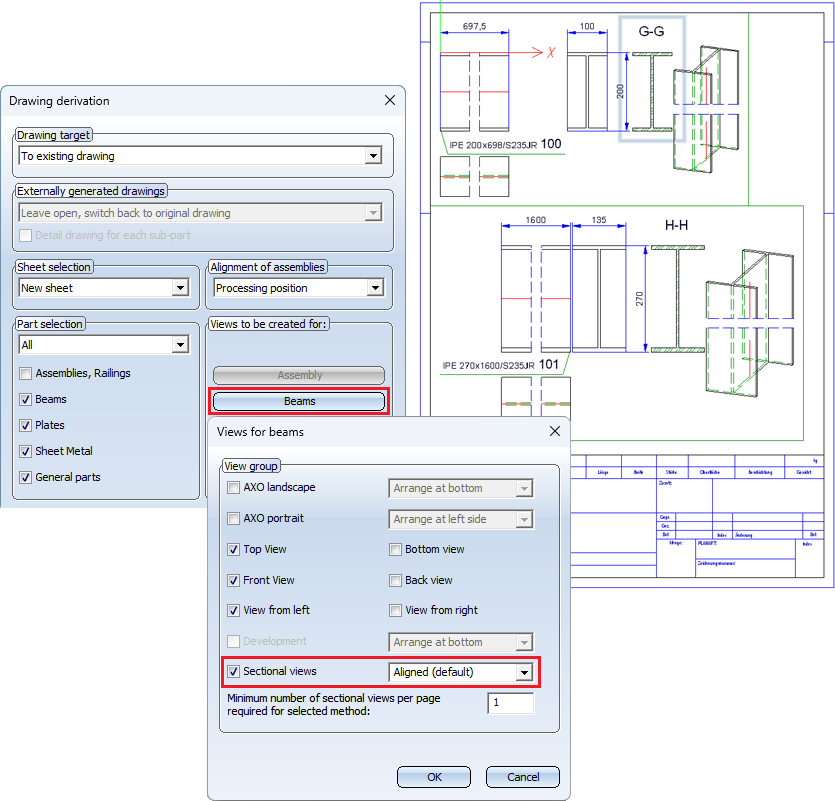Select the G-G section view label
This screenshot has width=835, height=801.
coord(651,31)
